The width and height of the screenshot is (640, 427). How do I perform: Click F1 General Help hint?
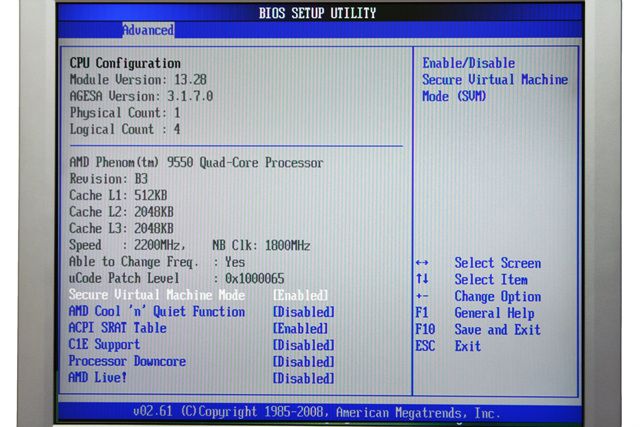[x=475, y=313]
